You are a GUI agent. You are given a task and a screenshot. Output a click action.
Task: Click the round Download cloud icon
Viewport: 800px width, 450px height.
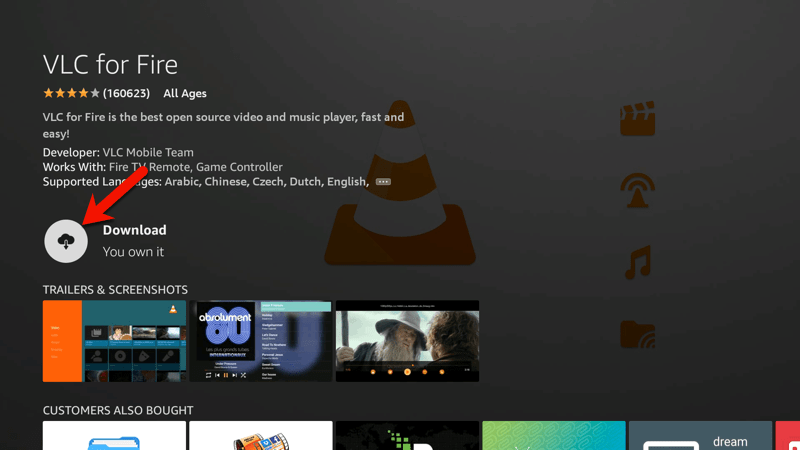tap(66, 241)
